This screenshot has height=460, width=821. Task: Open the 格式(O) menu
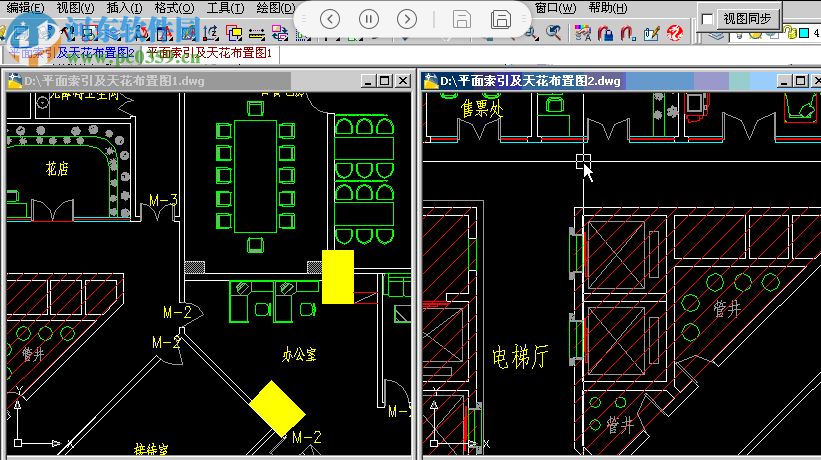click(x=174, y=8)
